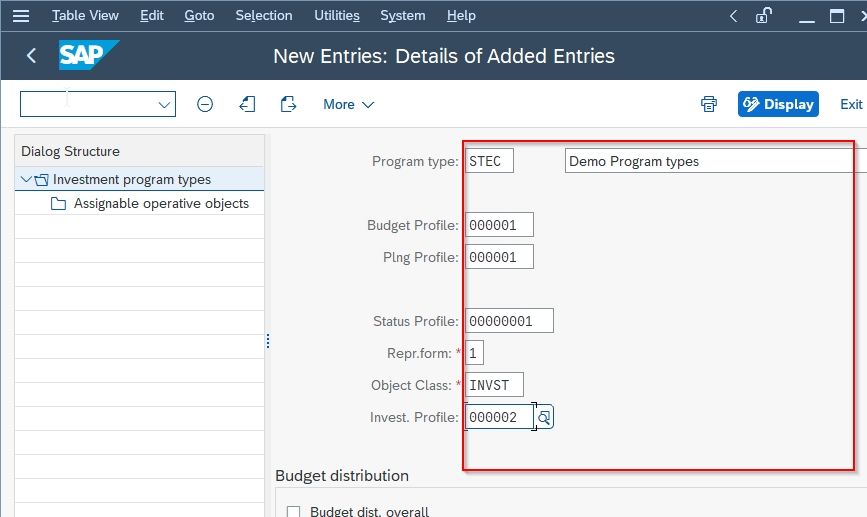The image size is (867, 517).
Task: Open the search help for Invest. Profile
Action: (544, 417)
